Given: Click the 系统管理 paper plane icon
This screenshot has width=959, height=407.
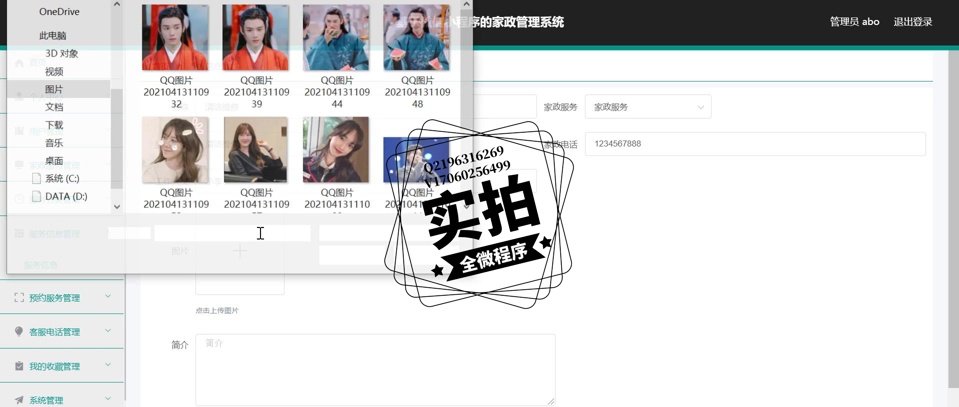Looking at the screenshot, I should (19, 400).
